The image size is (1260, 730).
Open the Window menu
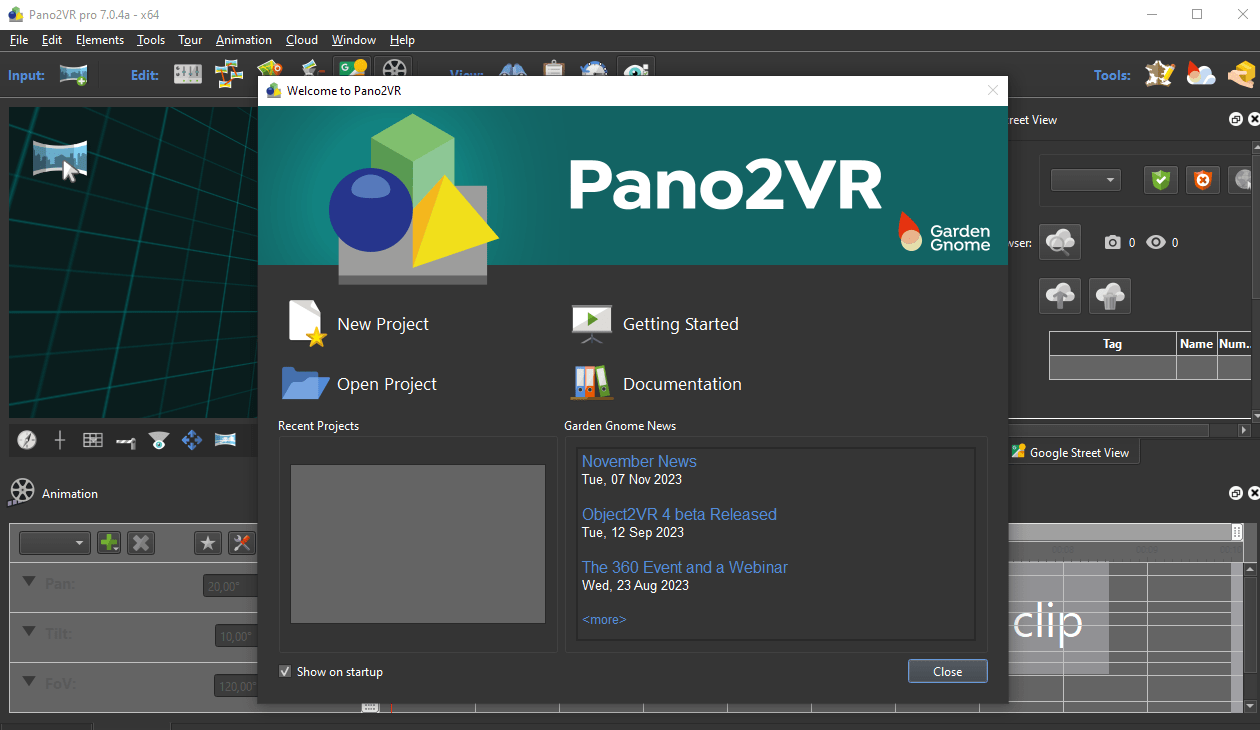point(354,40)
